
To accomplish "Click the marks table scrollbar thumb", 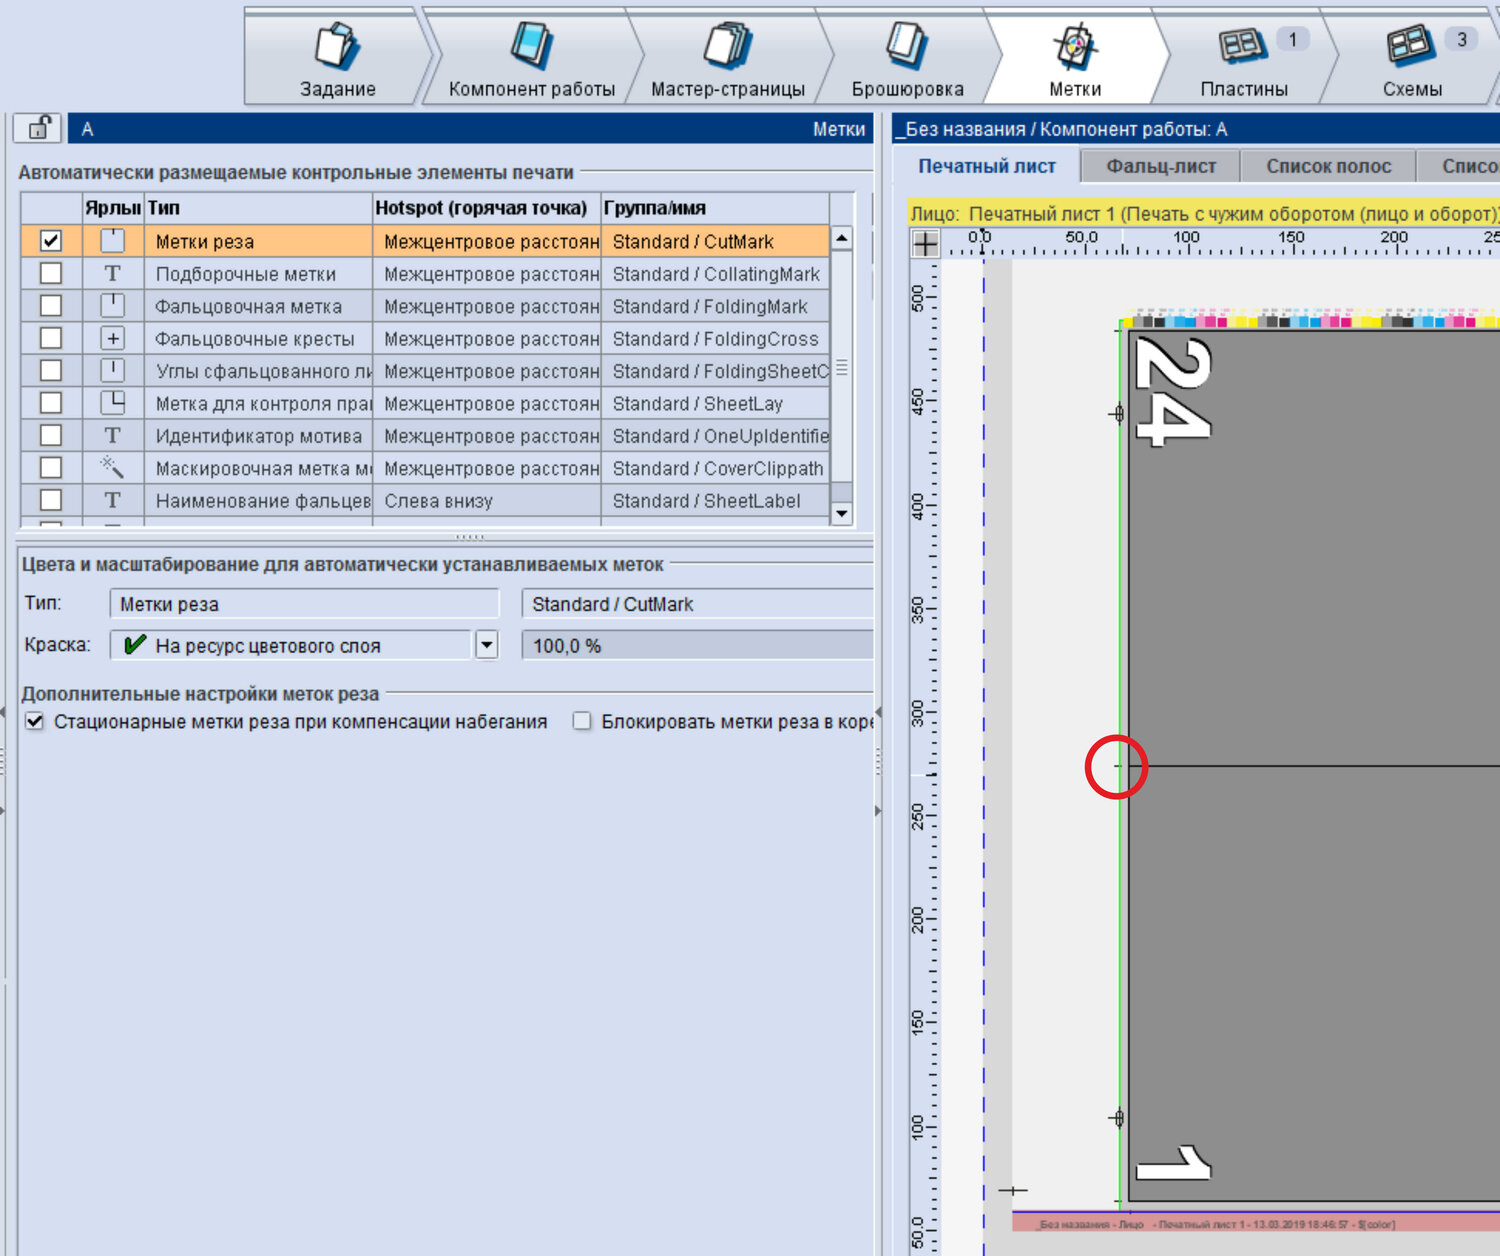I will 842,366.
